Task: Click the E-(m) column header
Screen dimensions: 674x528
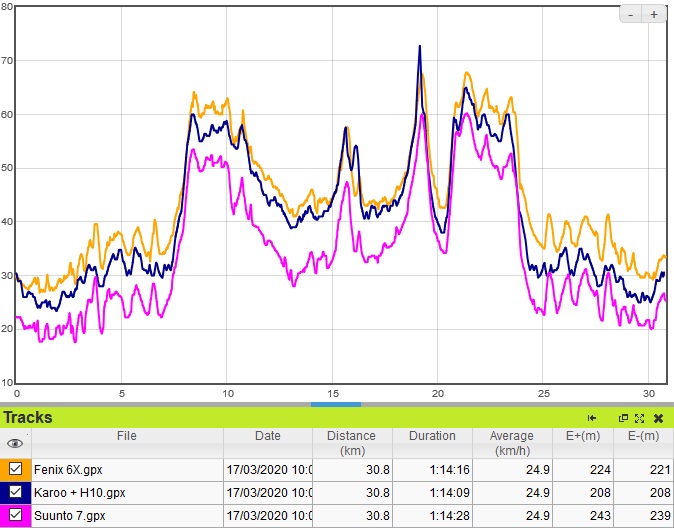Action: pyautogui.click(x=643, y=436)
